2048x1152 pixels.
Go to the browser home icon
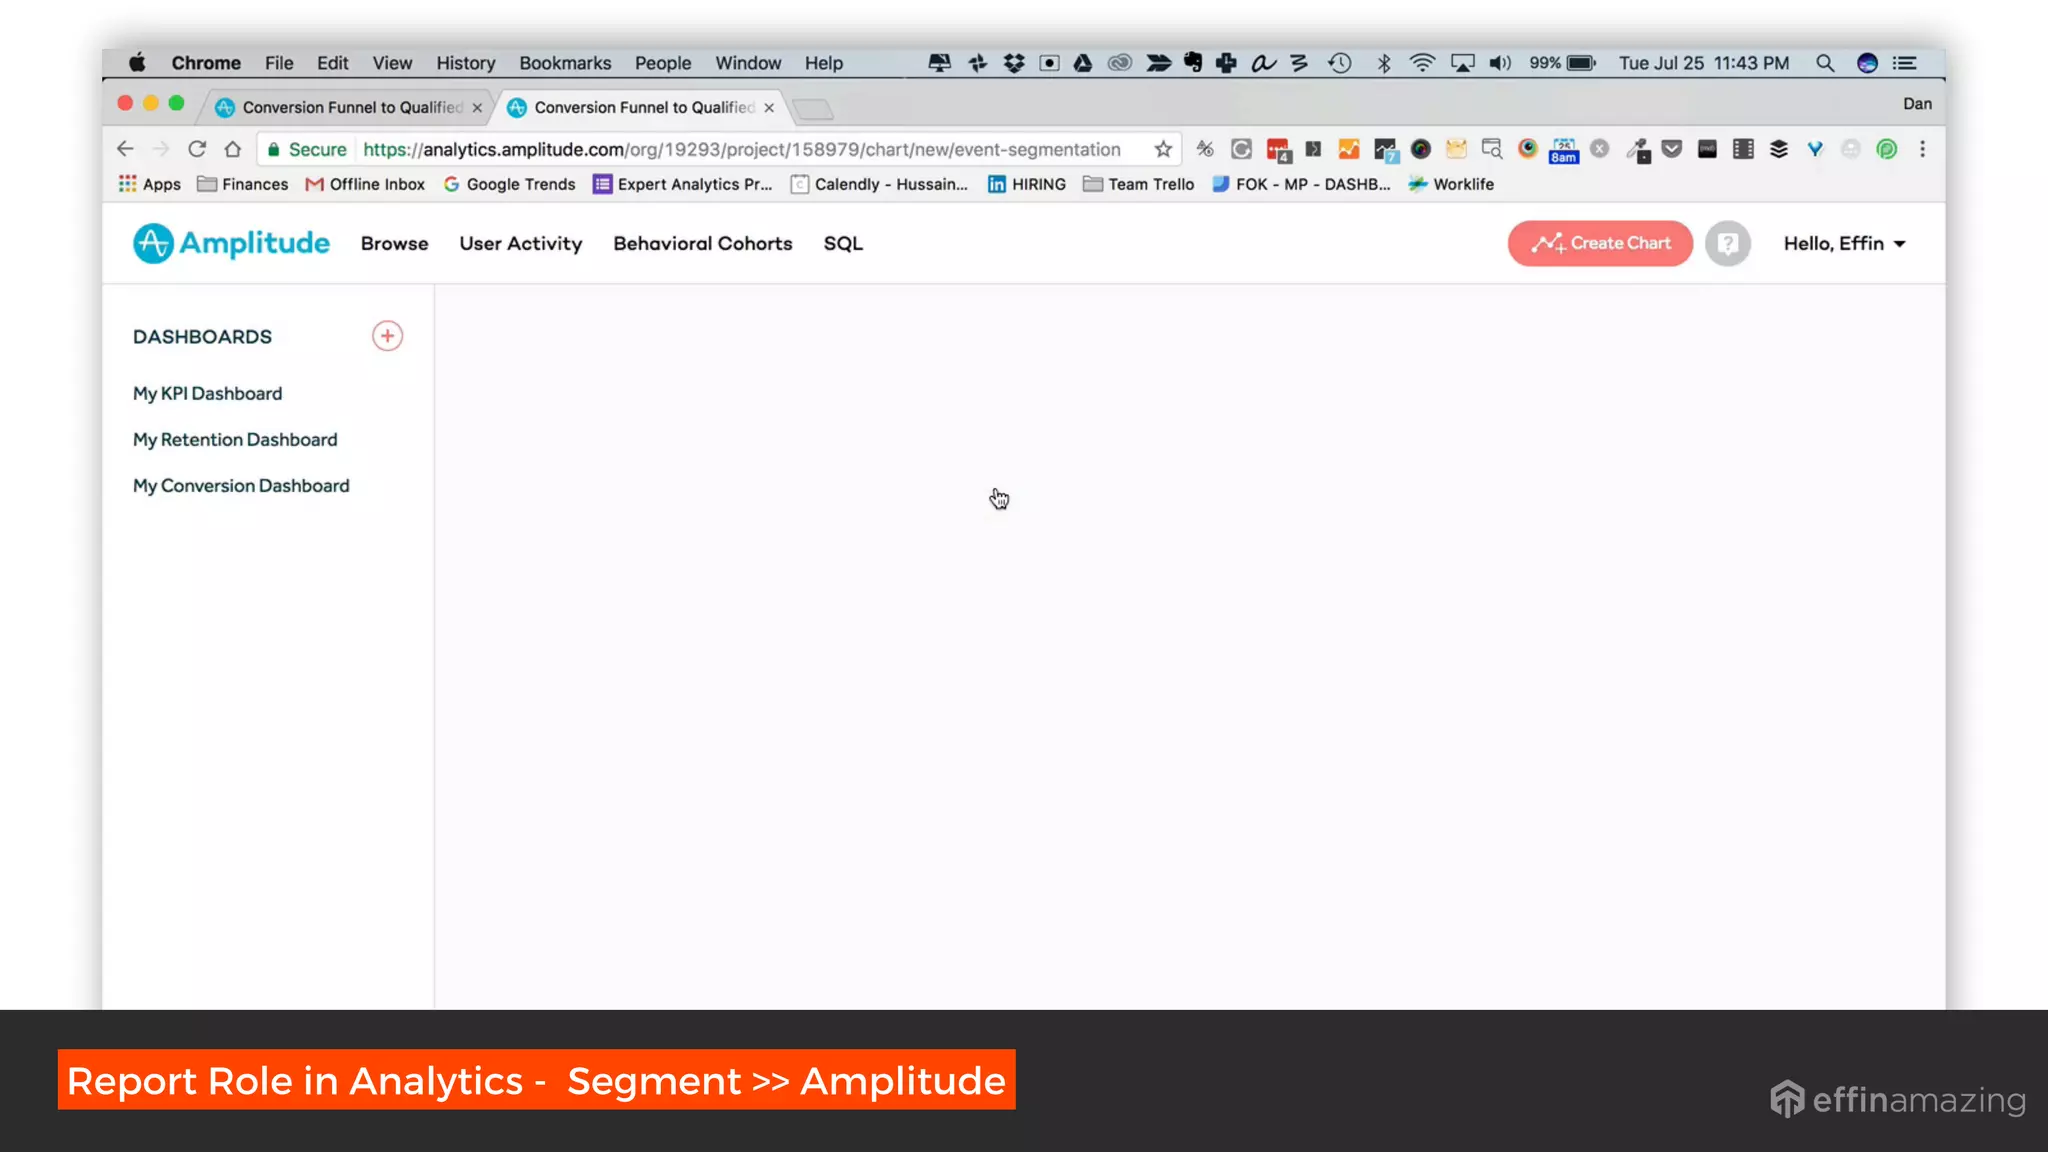(x=233, y=149)
